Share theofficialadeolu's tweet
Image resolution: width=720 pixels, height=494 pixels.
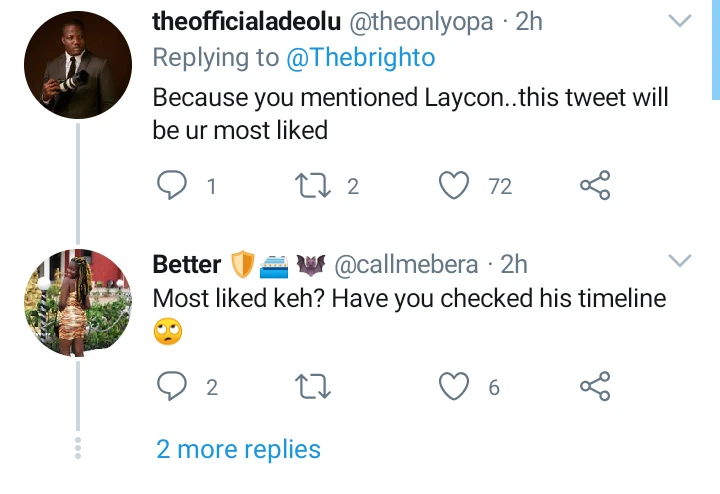point(595,185)
